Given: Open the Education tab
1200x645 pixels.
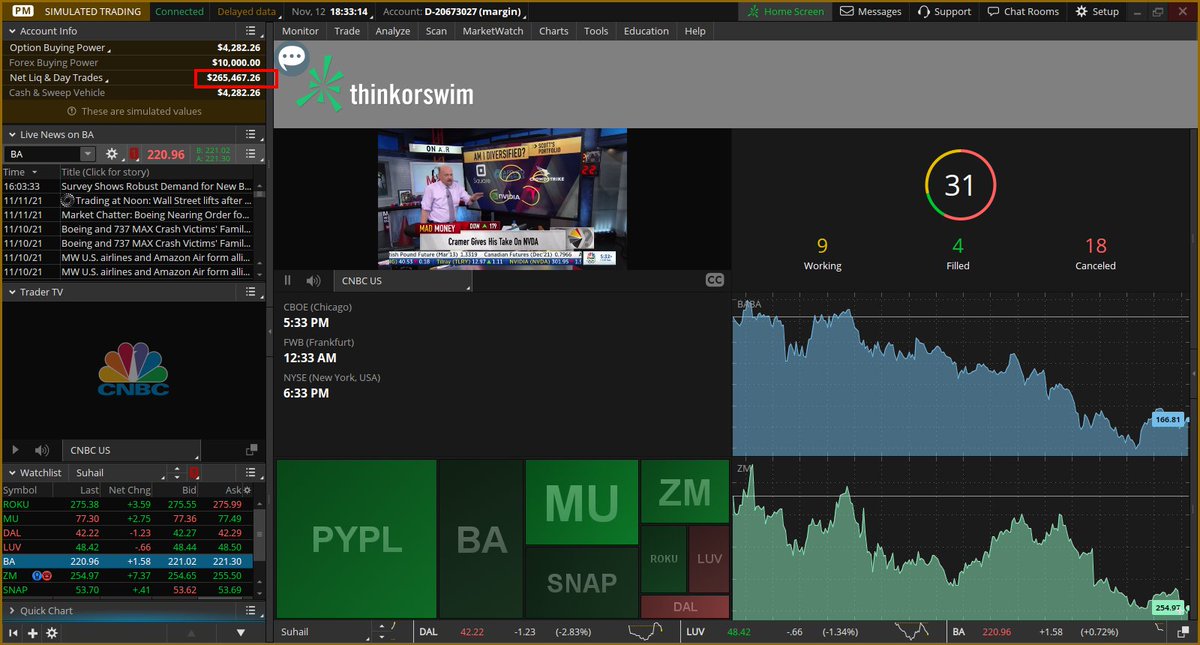Looking at the screenshot, I should pos(646,31).
